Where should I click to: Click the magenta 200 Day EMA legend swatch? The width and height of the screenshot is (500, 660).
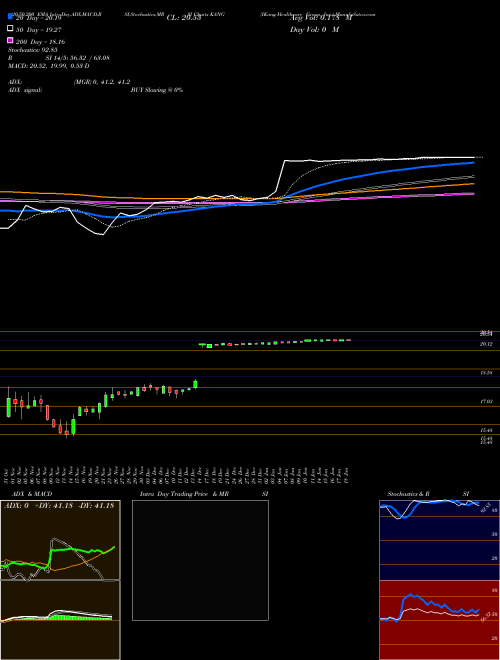point(11,40)
